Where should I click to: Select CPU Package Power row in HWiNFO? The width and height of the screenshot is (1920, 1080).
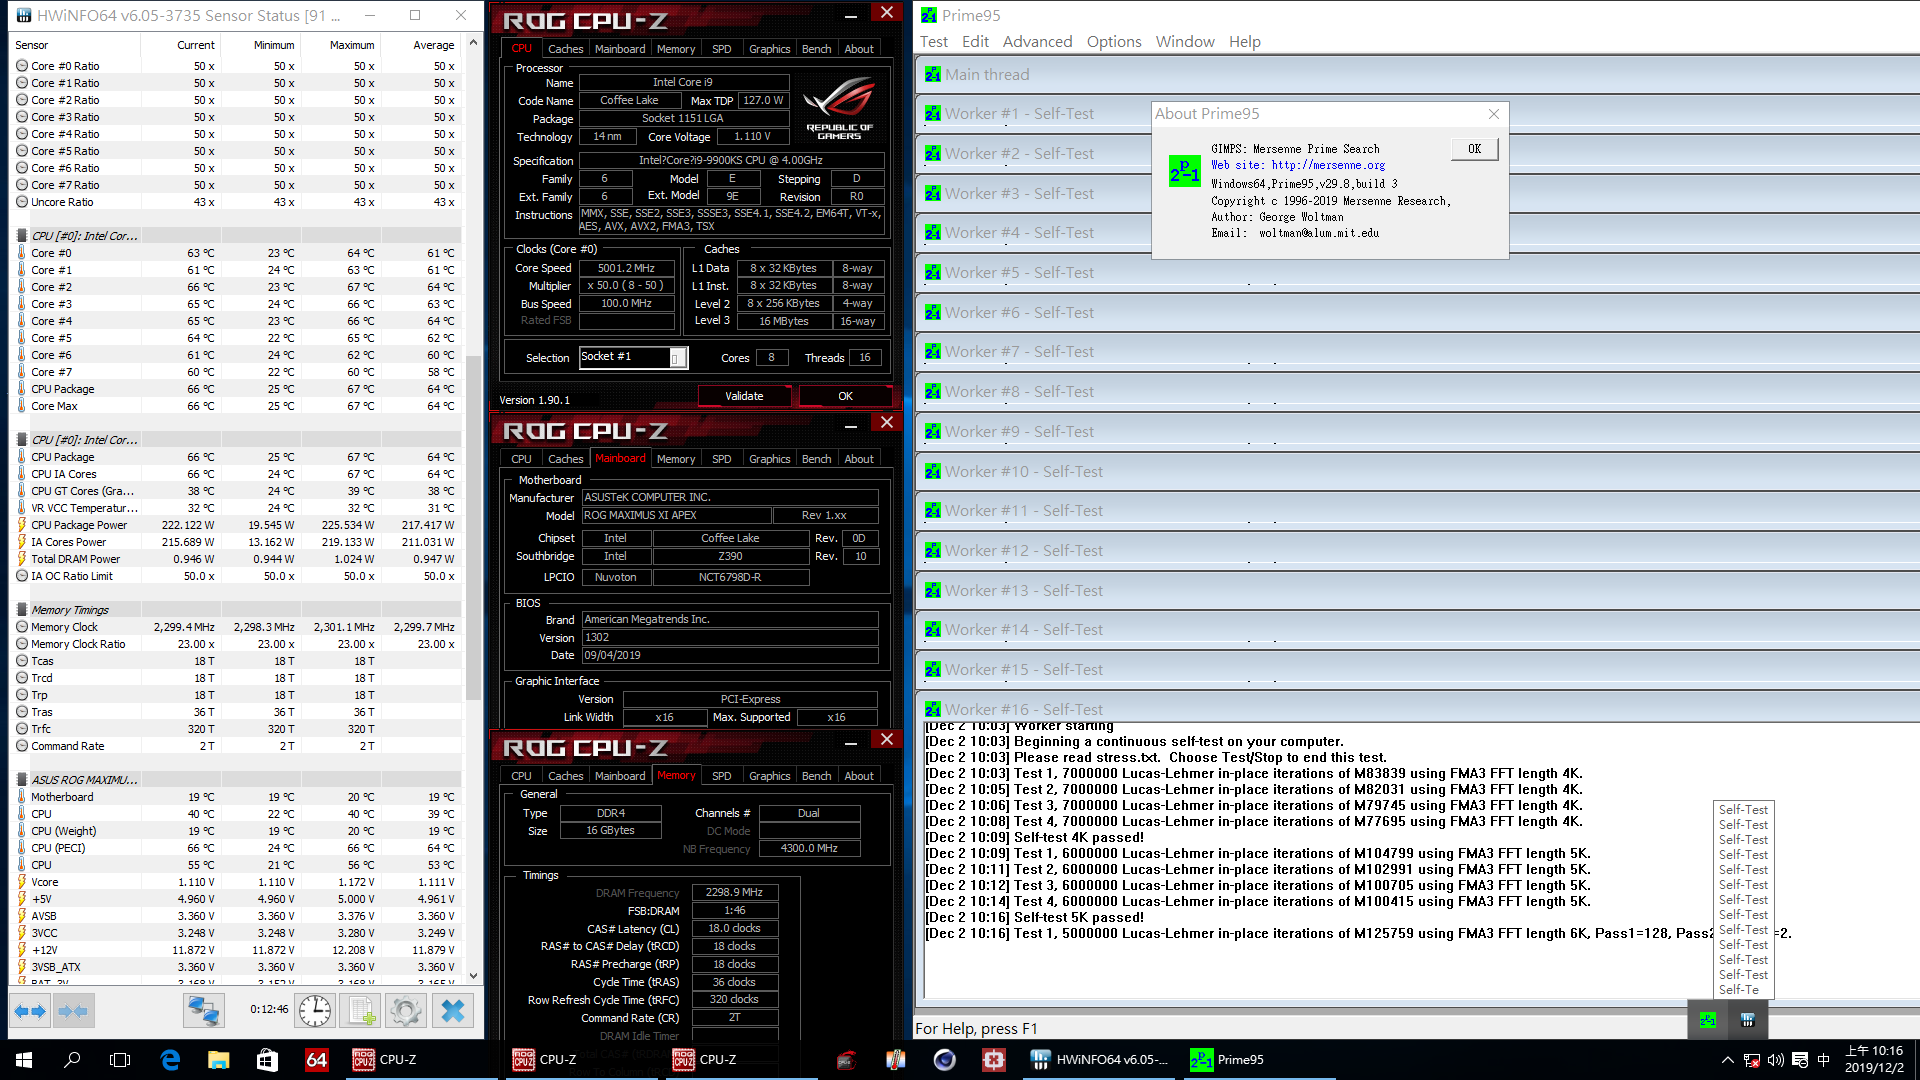click(236, 525)
